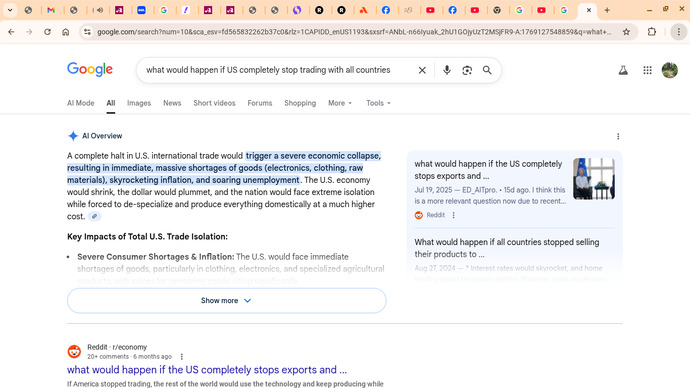Viewport: 690px width, 388px height.
Task: Open Chrome three-dot menu
Action: [x=679, y=32]
